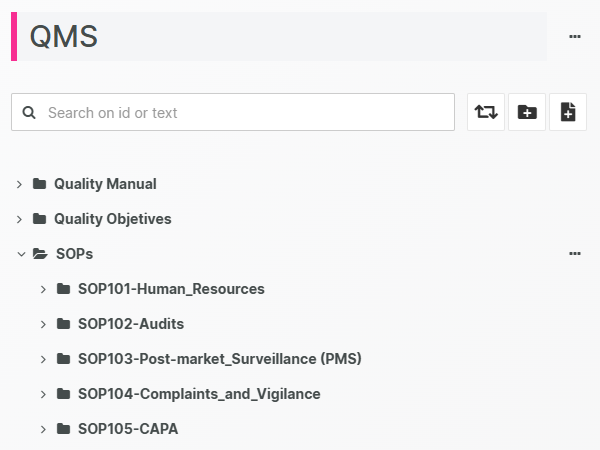Select SOP104-Complaints_and_Vigilance folder
Image resolution: width=600 pixels, height=450 pixels.
click(x=199, y=394)
